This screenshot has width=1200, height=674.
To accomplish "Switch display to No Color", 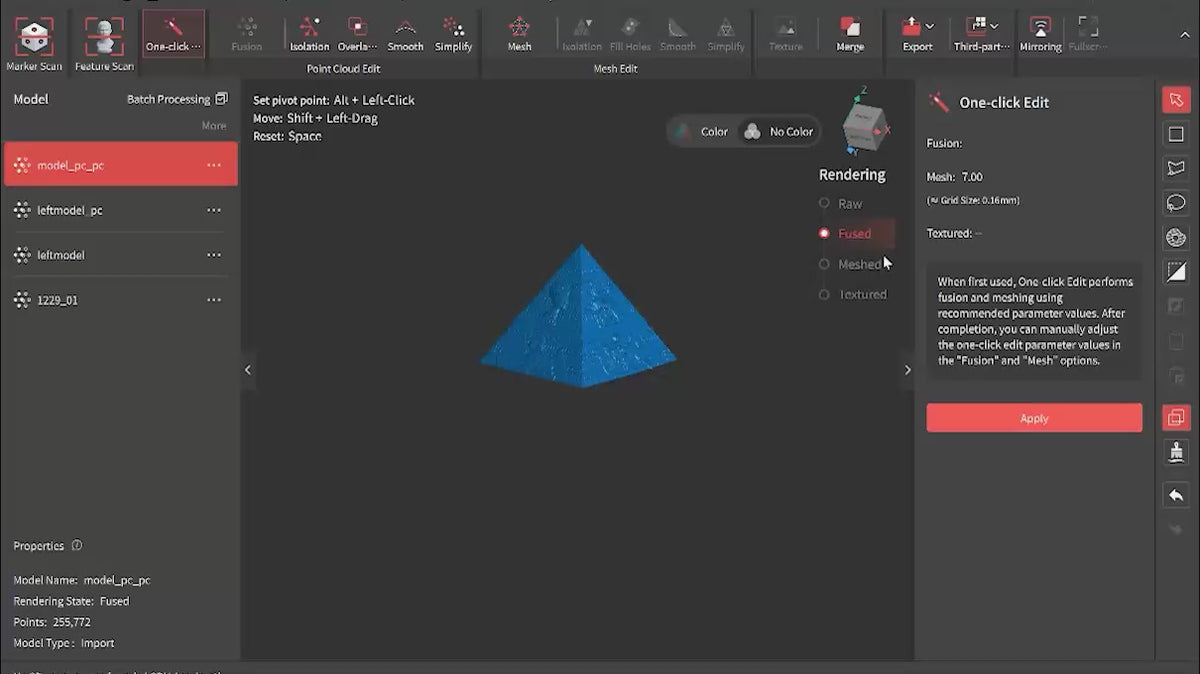I will pos(778,132).
